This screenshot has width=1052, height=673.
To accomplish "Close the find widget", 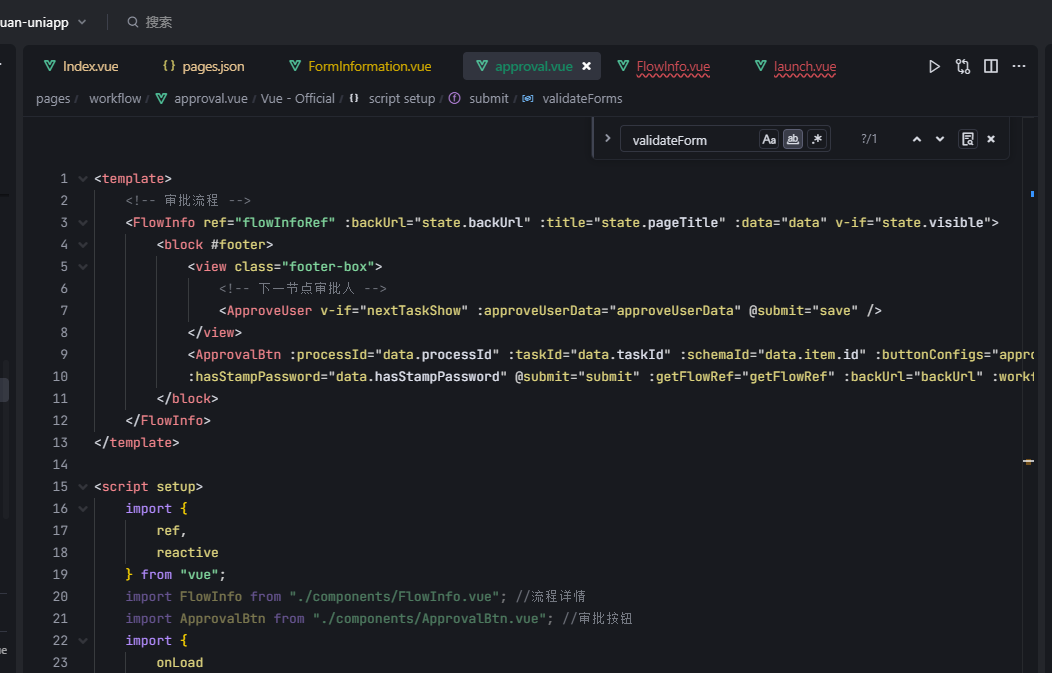I will click(991, 139).
